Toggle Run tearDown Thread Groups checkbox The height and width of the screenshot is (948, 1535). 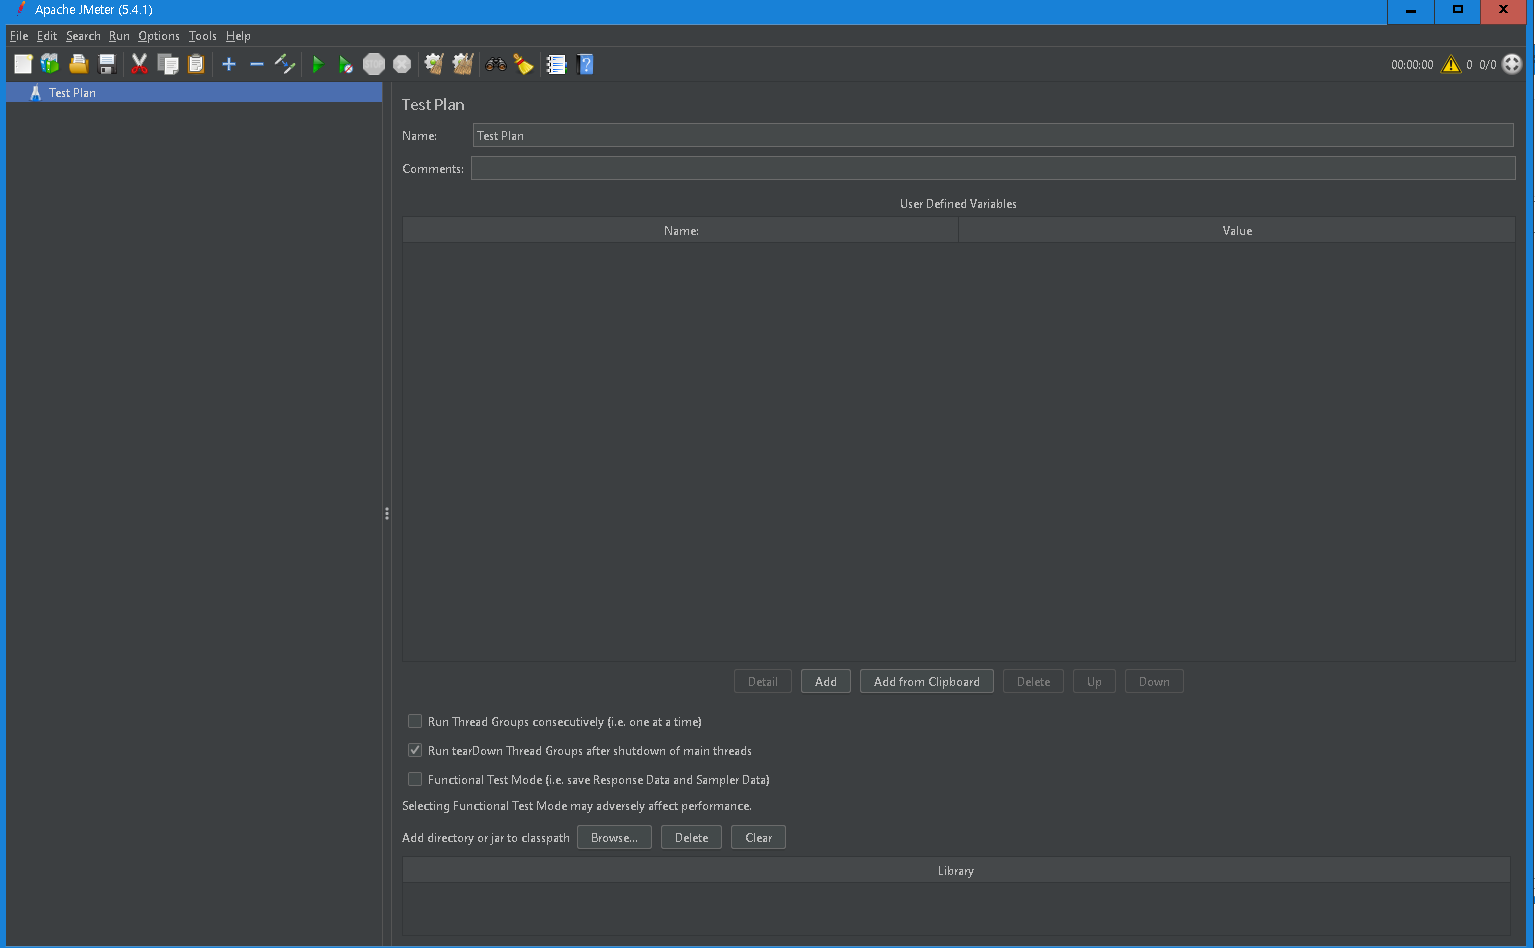coord(415,750)
